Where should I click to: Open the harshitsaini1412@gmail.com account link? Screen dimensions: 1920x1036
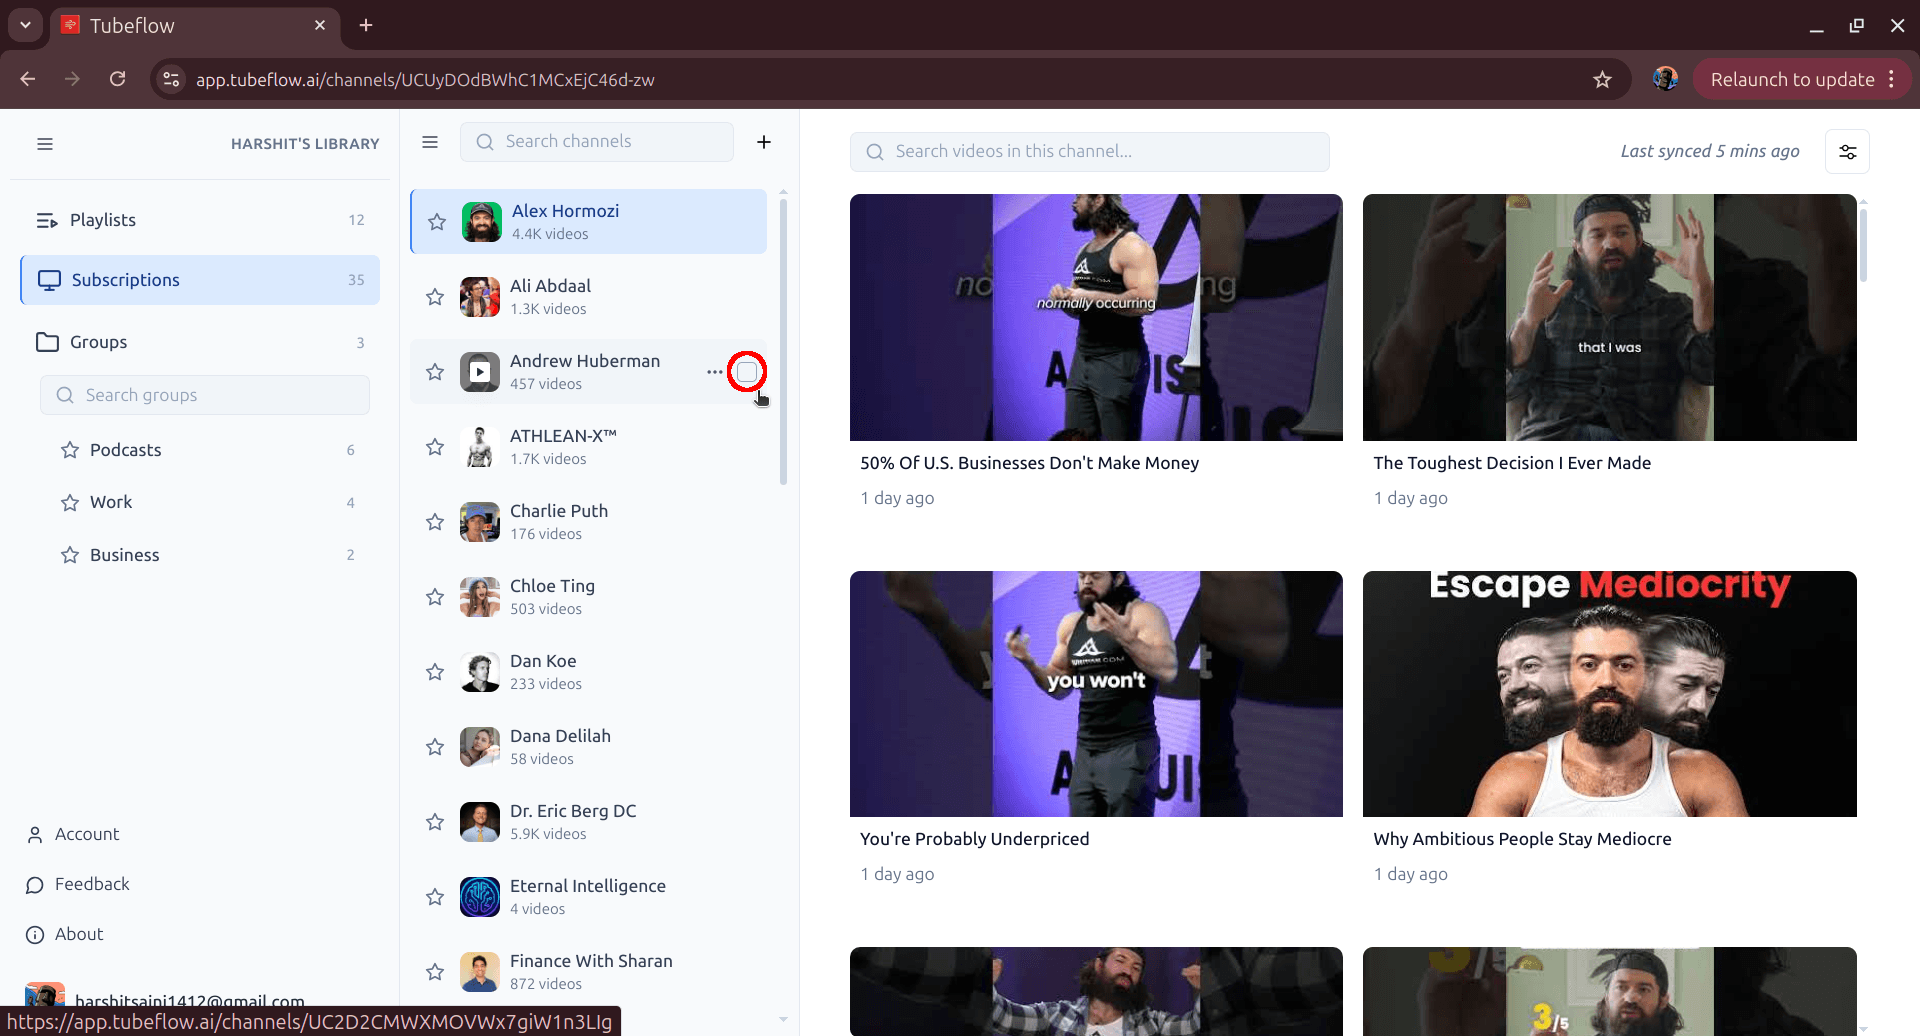(x=190, y=999)
